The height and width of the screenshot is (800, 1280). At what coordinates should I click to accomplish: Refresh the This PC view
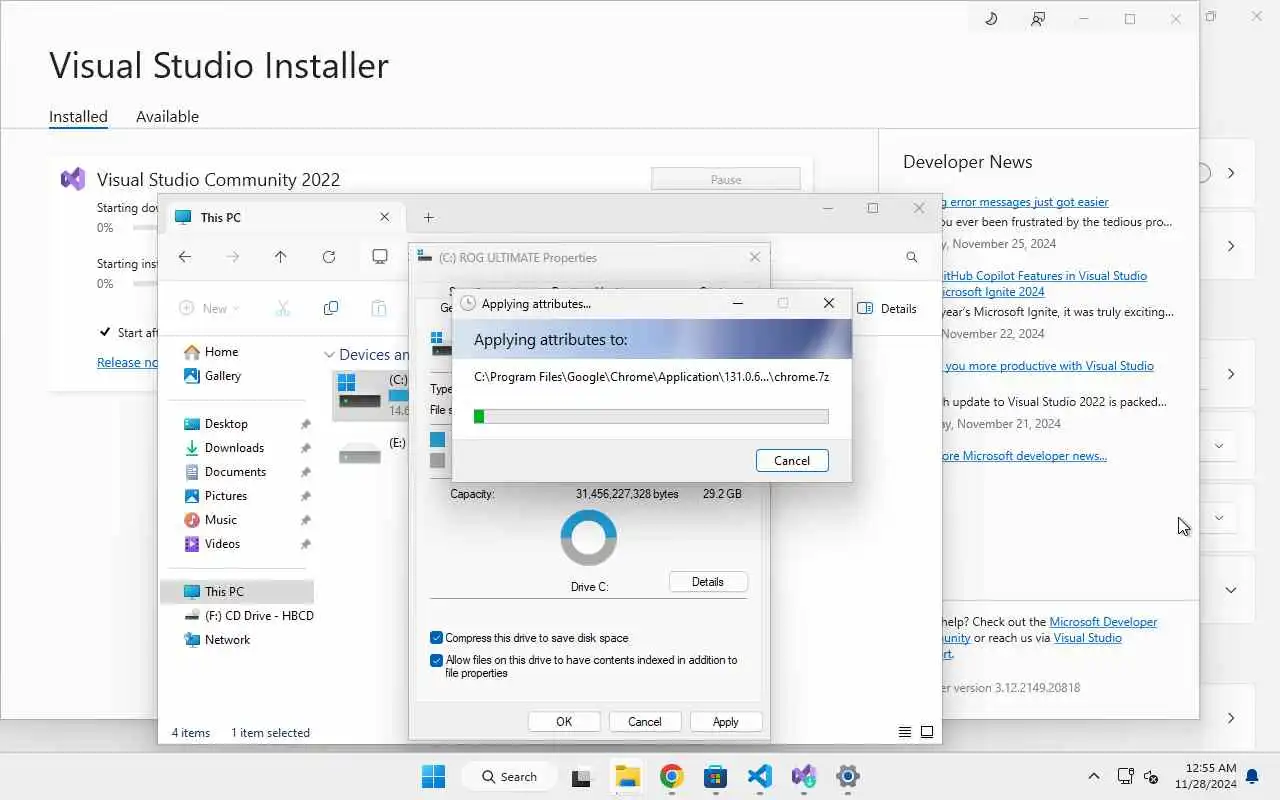pyautogui.click(x=329, y=257)
